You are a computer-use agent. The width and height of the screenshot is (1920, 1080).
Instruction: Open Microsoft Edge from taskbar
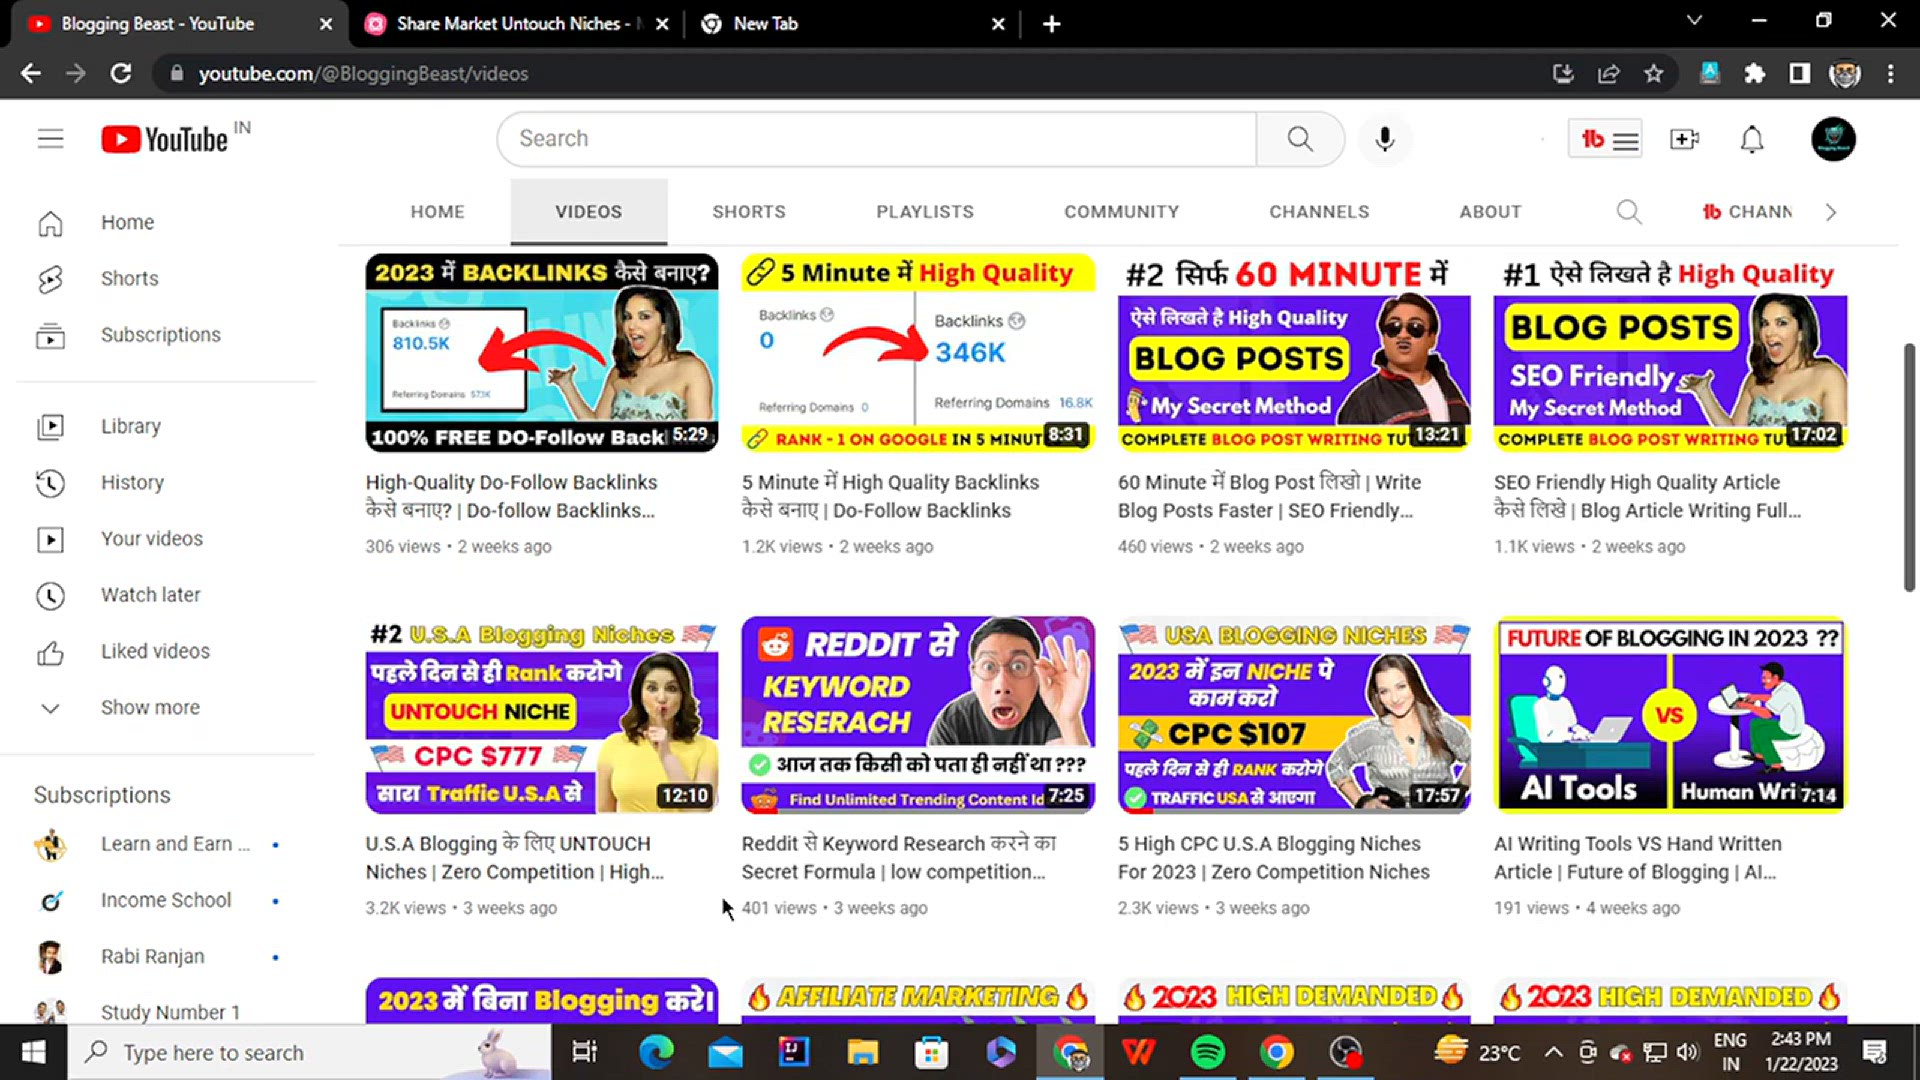[x=656, y=1052]
